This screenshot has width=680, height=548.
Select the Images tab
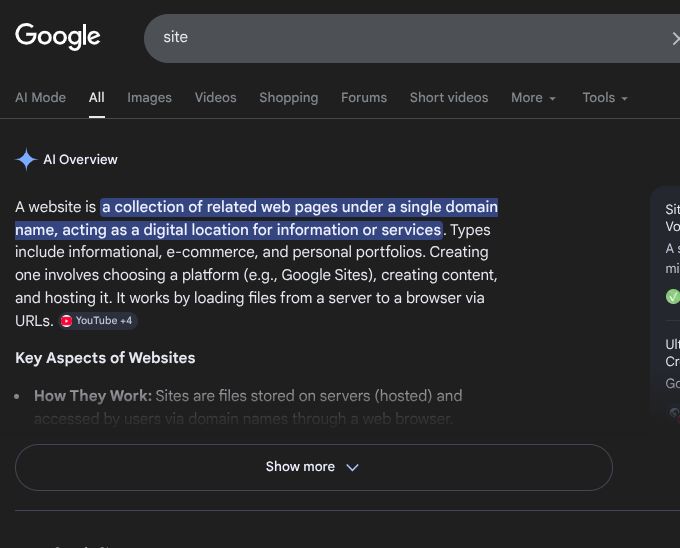click(149, 98)
